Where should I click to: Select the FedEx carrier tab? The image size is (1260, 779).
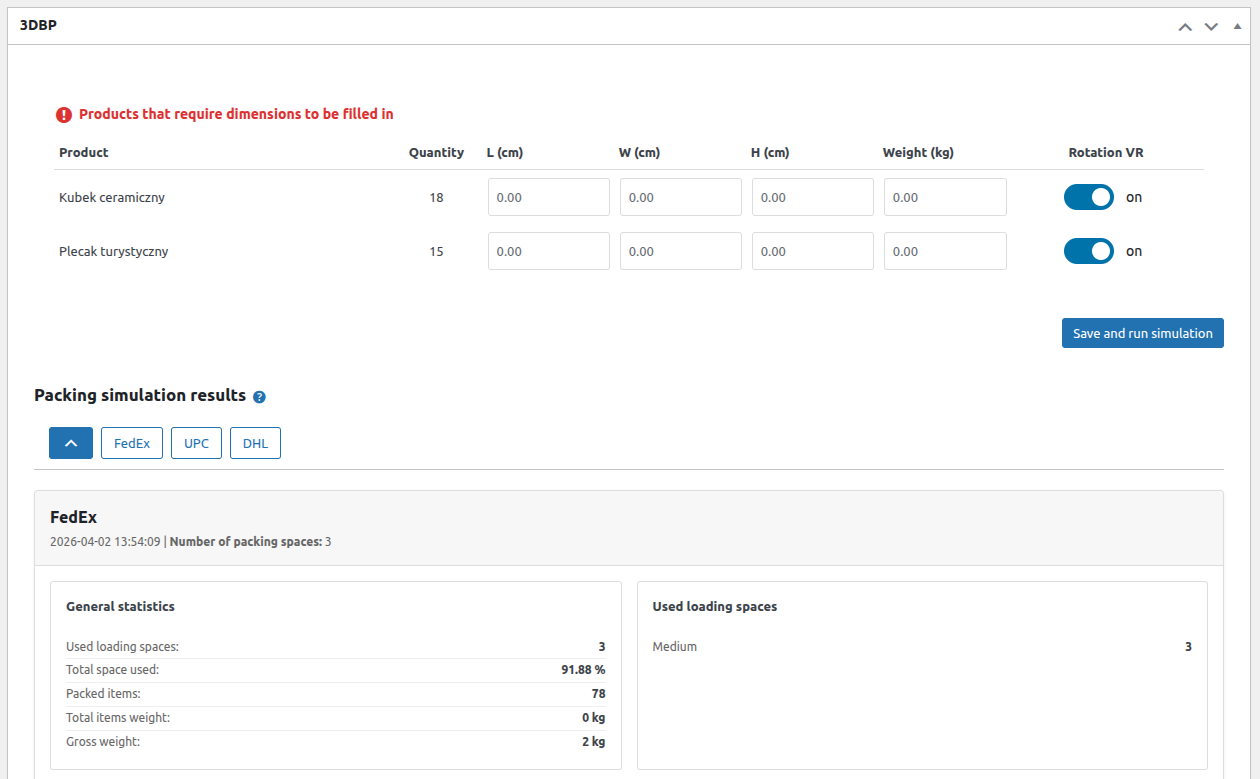[x=131, y=442]
